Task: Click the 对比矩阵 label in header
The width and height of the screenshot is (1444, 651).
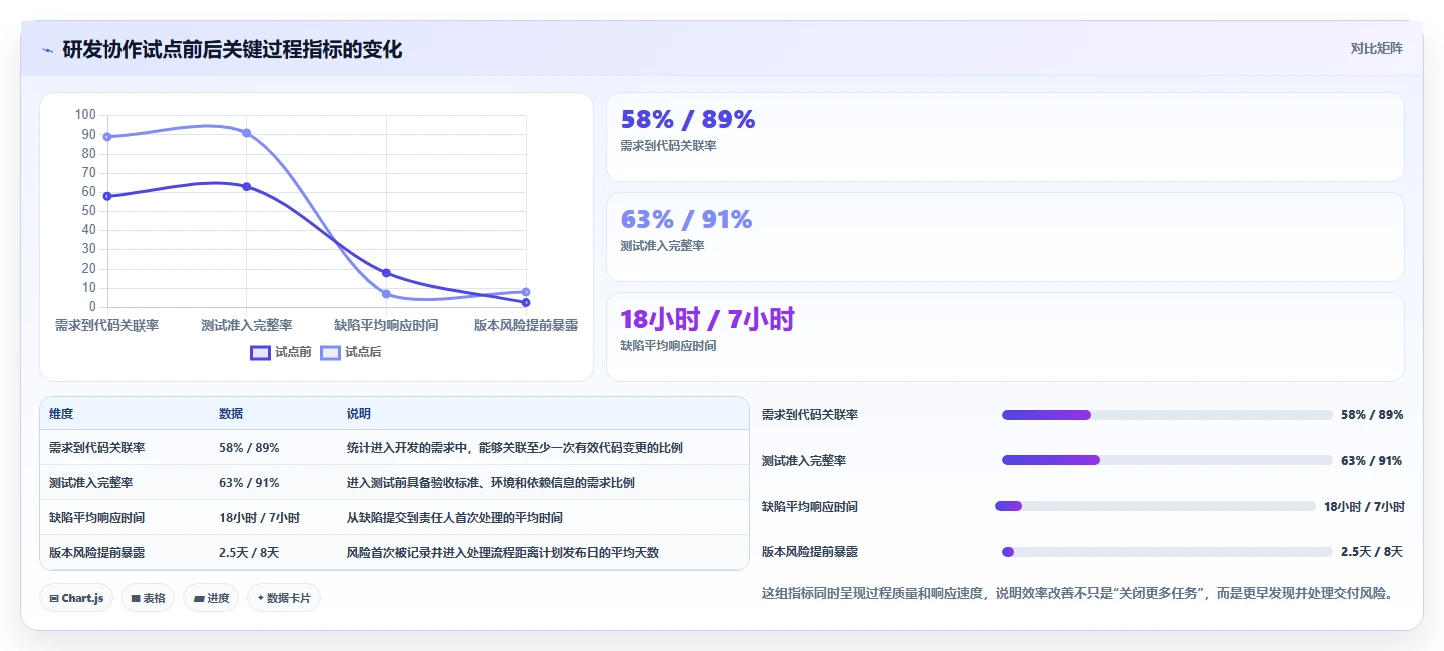Action: [x=1377, y=48]
